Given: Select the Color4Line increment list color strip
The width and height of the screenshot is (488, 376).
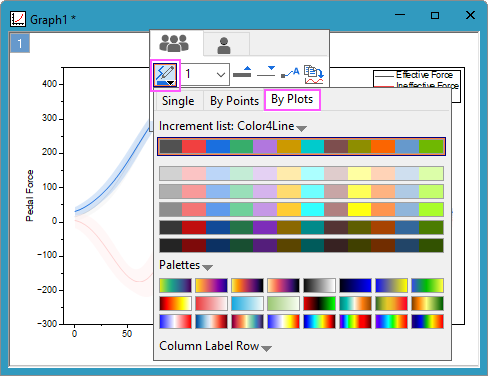Looking at the screenshot, I should coord(301,147).
